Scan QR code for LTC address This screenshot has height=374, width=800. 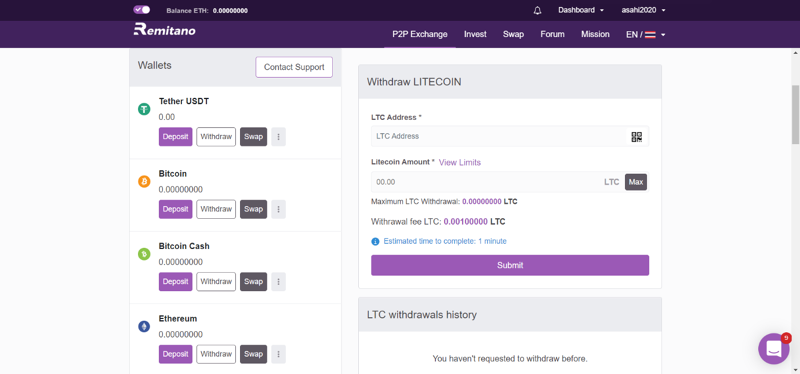point(637,137)
